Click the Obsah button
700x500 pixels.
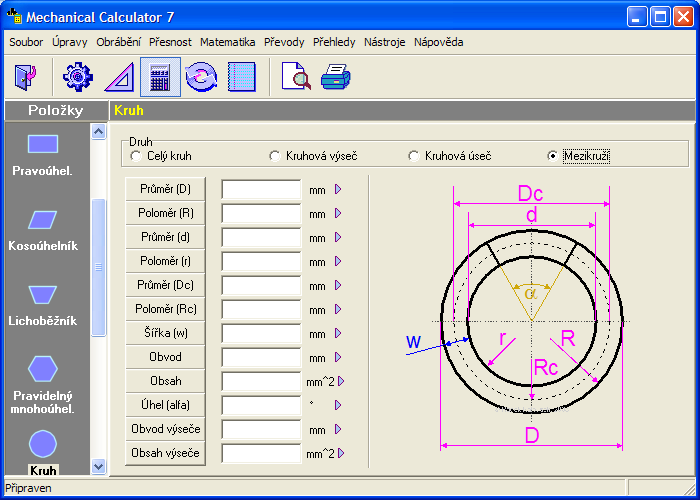click(x=165, y=381)
